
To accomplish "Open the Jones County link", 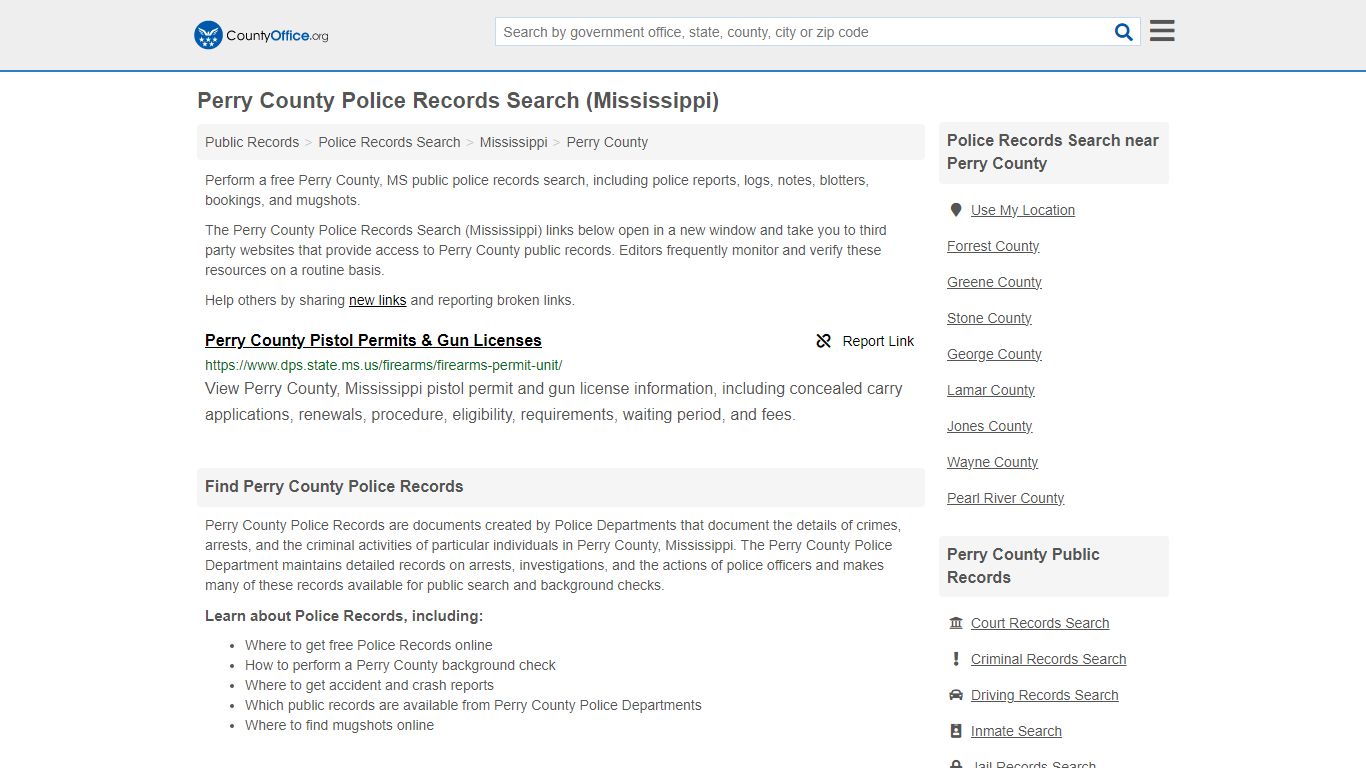I will (989, 426).
